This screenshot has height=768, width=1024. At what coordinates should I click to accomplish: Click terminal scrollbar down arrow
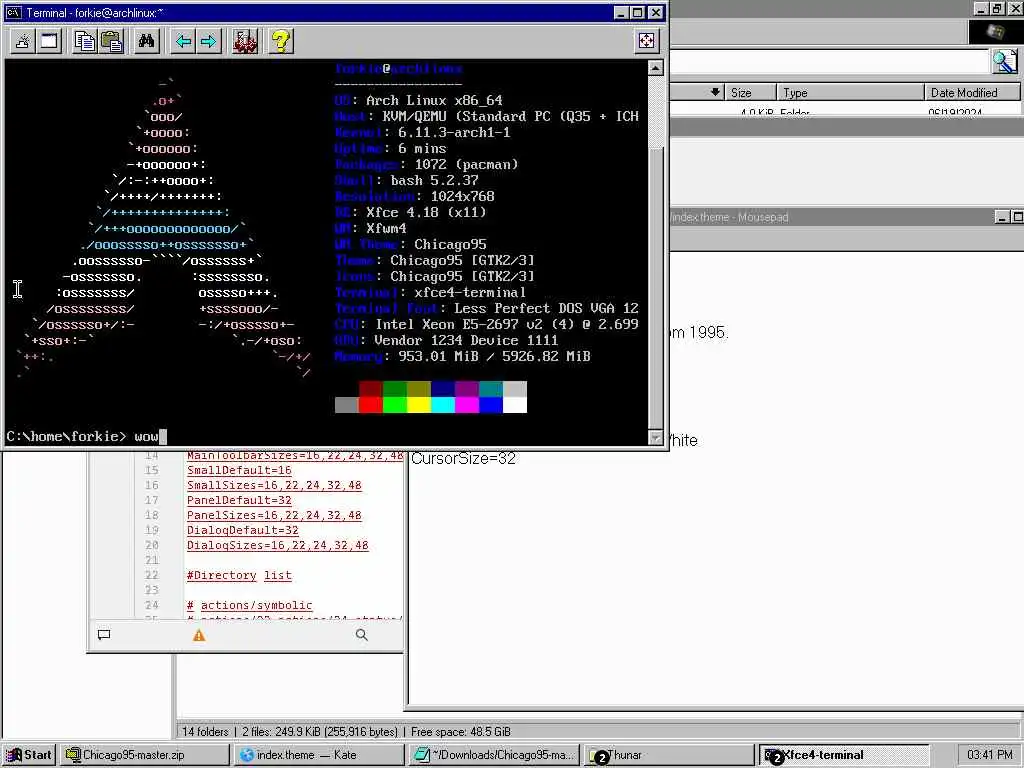[656, 438]
